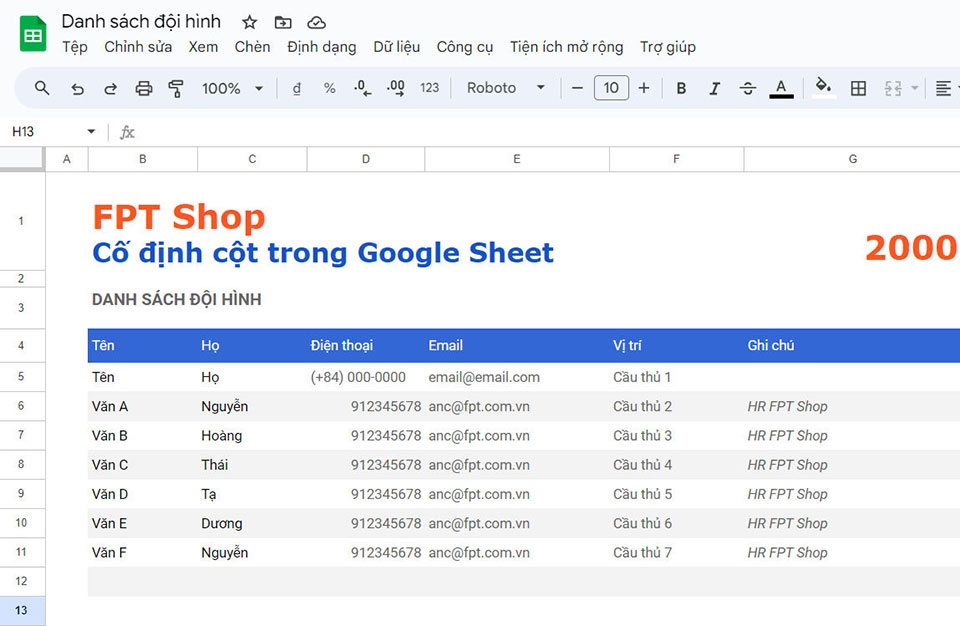Activate the paint format roller icon
Viewport: 960px width, 626px height.
(x=176, y=88)
